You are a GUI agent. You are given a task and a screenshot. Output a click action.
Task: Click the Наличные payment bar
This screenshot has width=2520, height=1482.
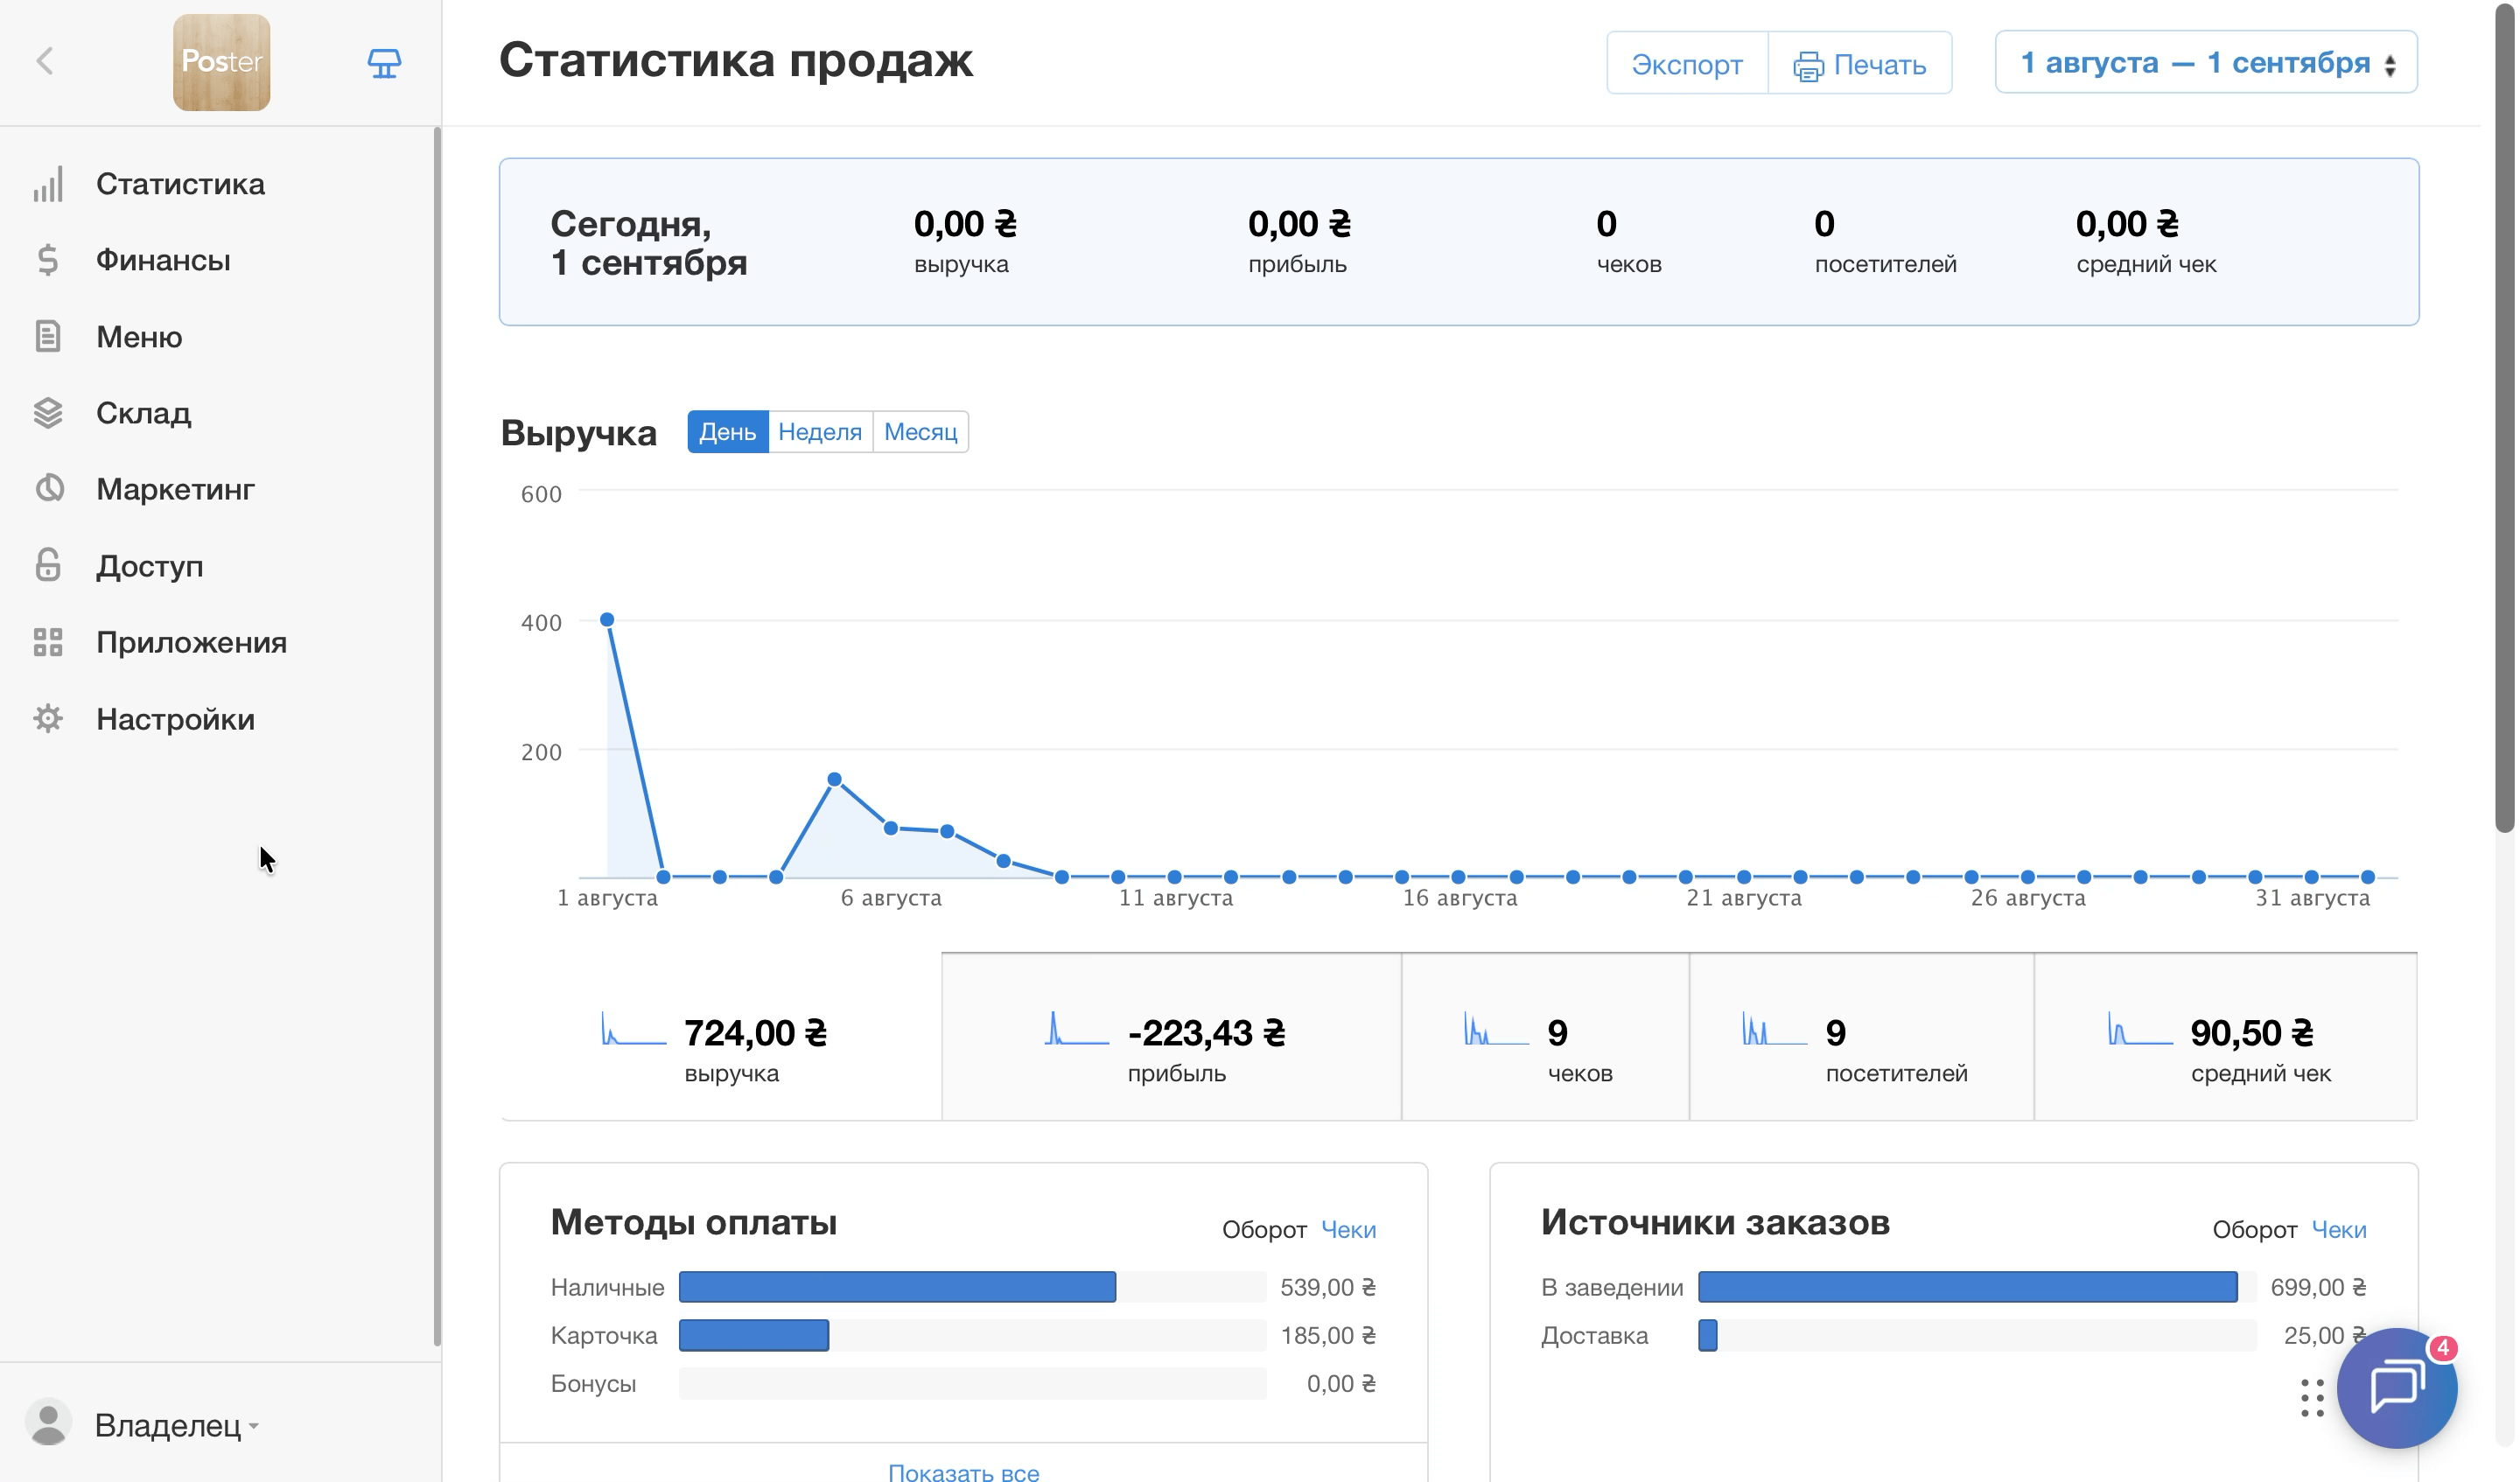[x=897, y=1287]
